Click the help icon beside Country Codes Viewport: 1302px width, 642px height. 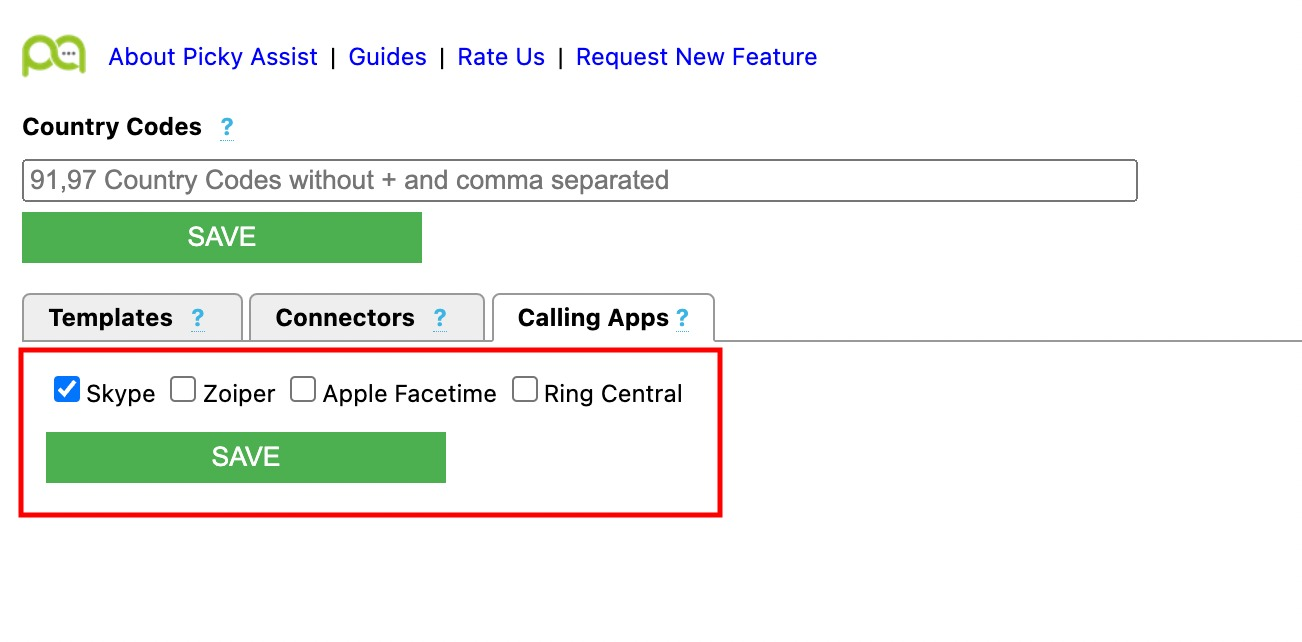227,128
